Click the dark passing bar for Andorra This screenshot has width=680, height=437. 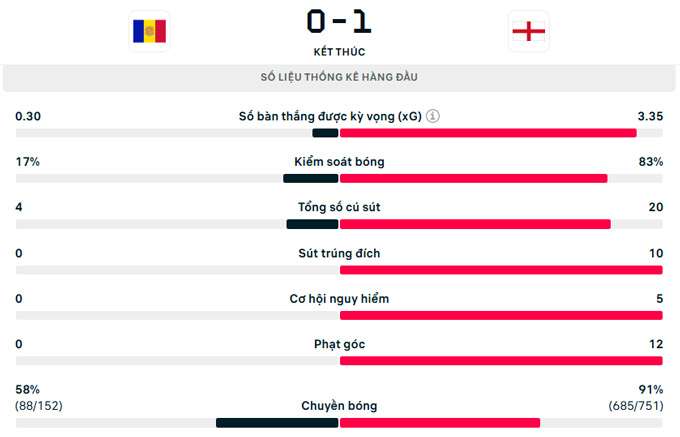(x=277, y=423)
